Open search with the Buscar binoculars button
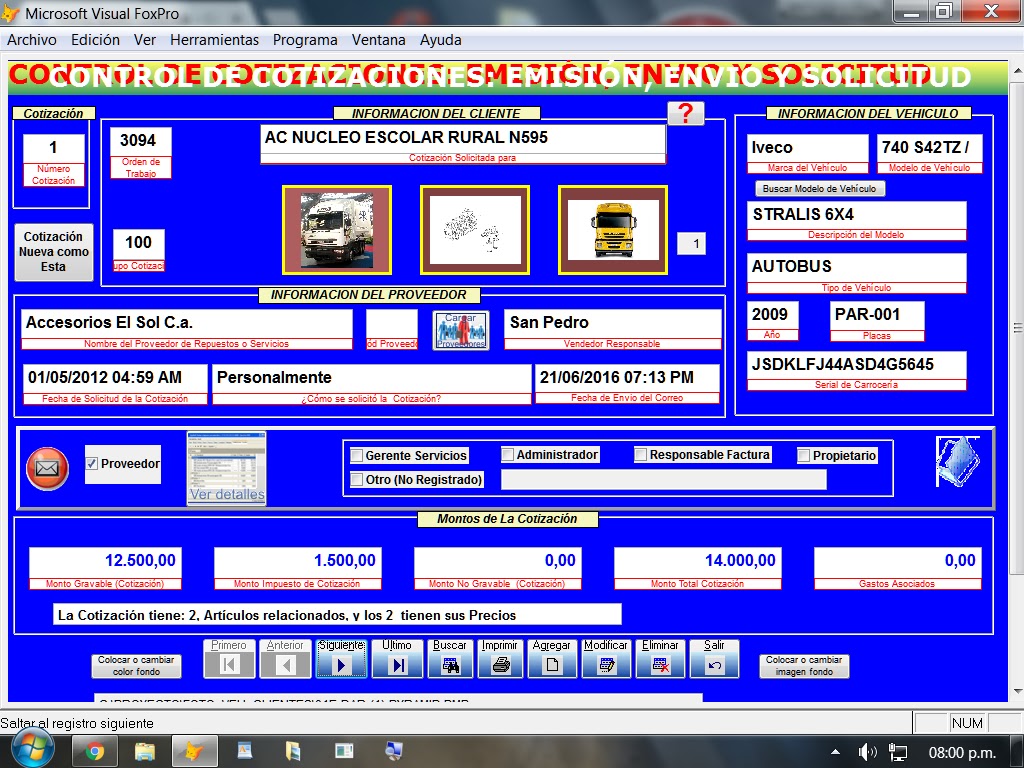1024x768 pixels. (450, 658)
